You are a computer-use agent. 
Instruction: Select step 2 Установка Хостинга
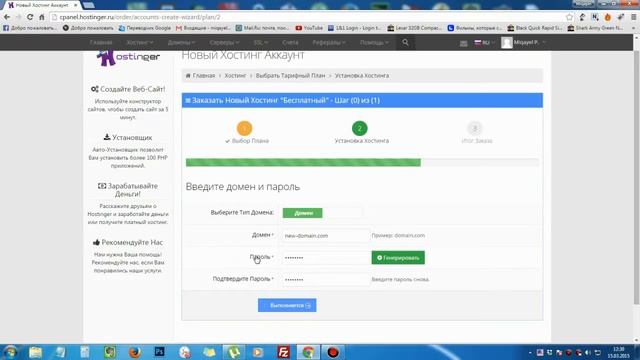[360, 128]
